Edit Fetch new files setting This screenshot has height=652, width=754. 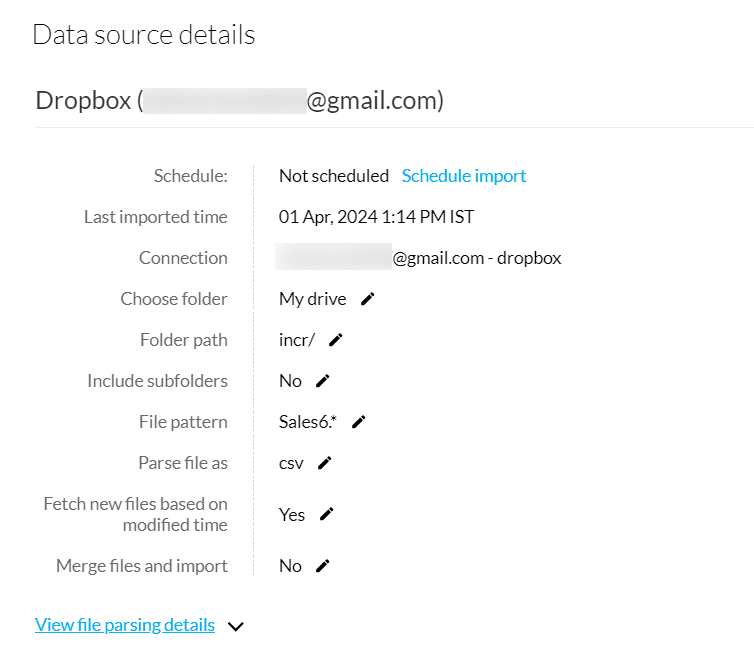(327, 514)
